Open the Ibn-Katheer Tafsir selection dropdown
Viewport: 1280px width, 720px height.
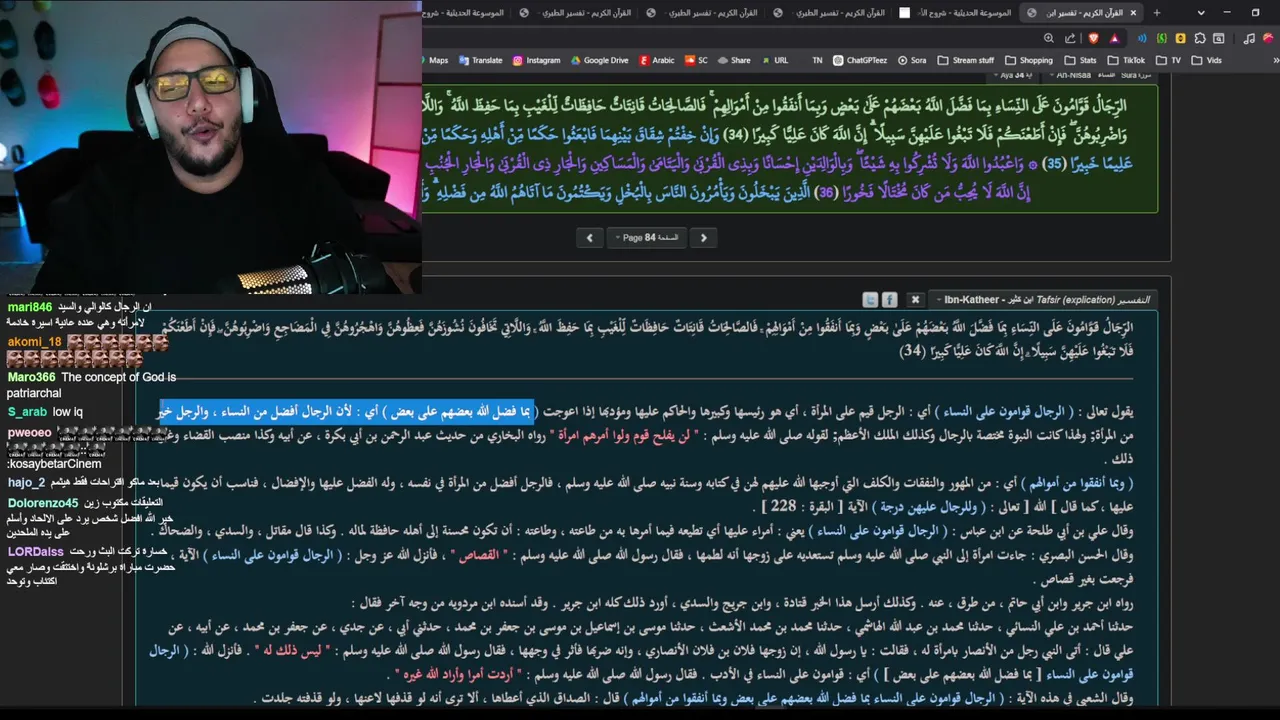click(1045, 299)
